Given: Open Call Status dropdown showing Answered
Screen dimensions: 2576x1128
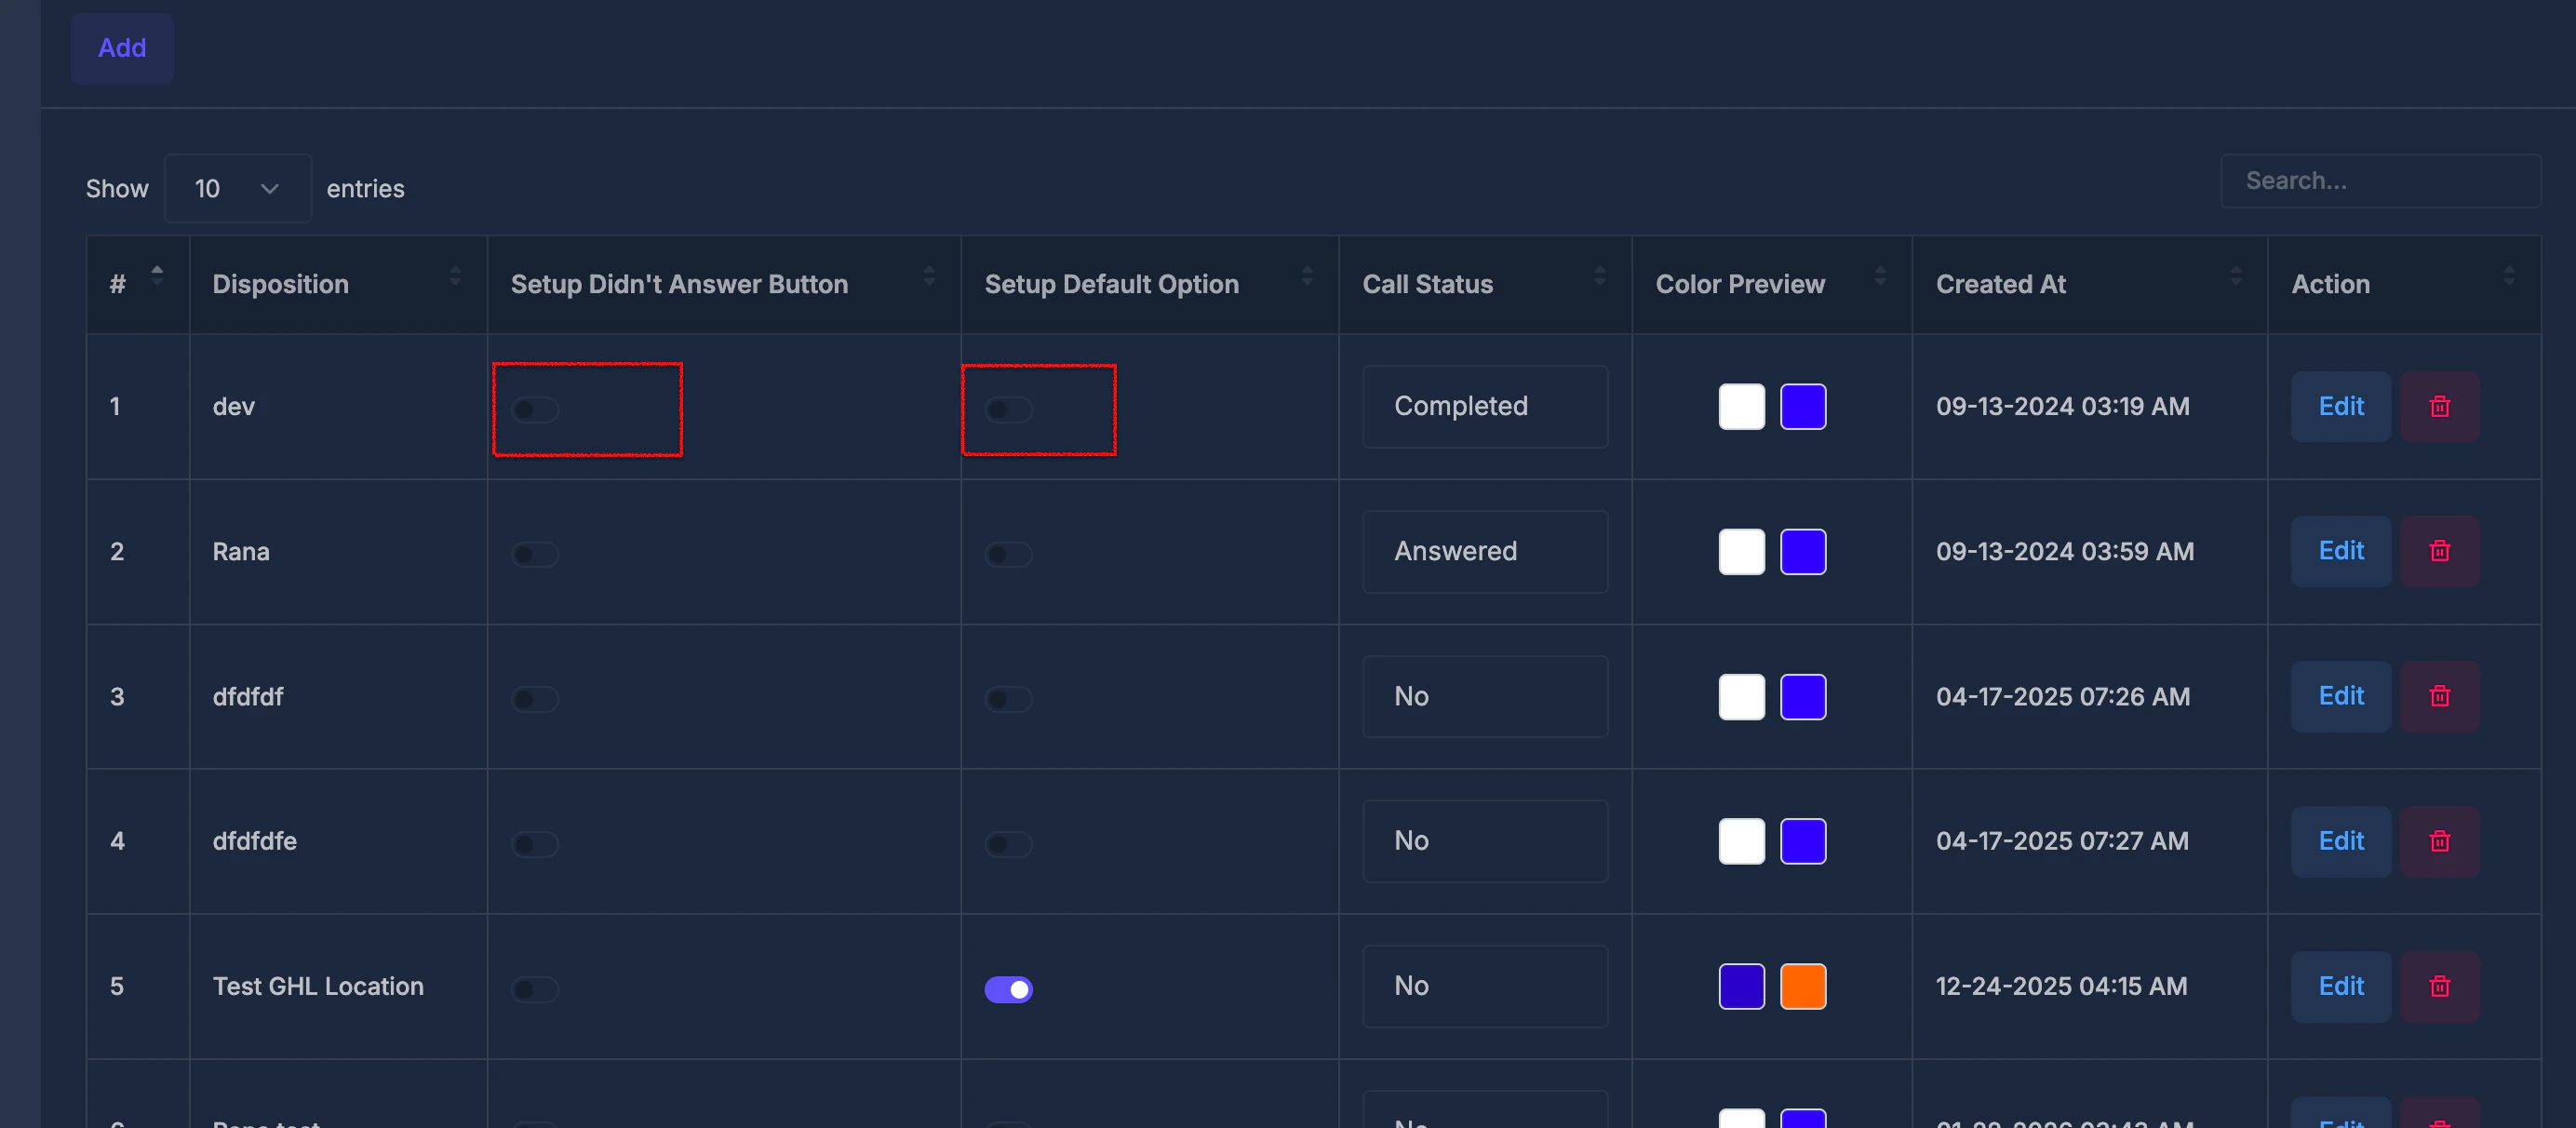Looking at the screenshot, I should coord(1484,551).
